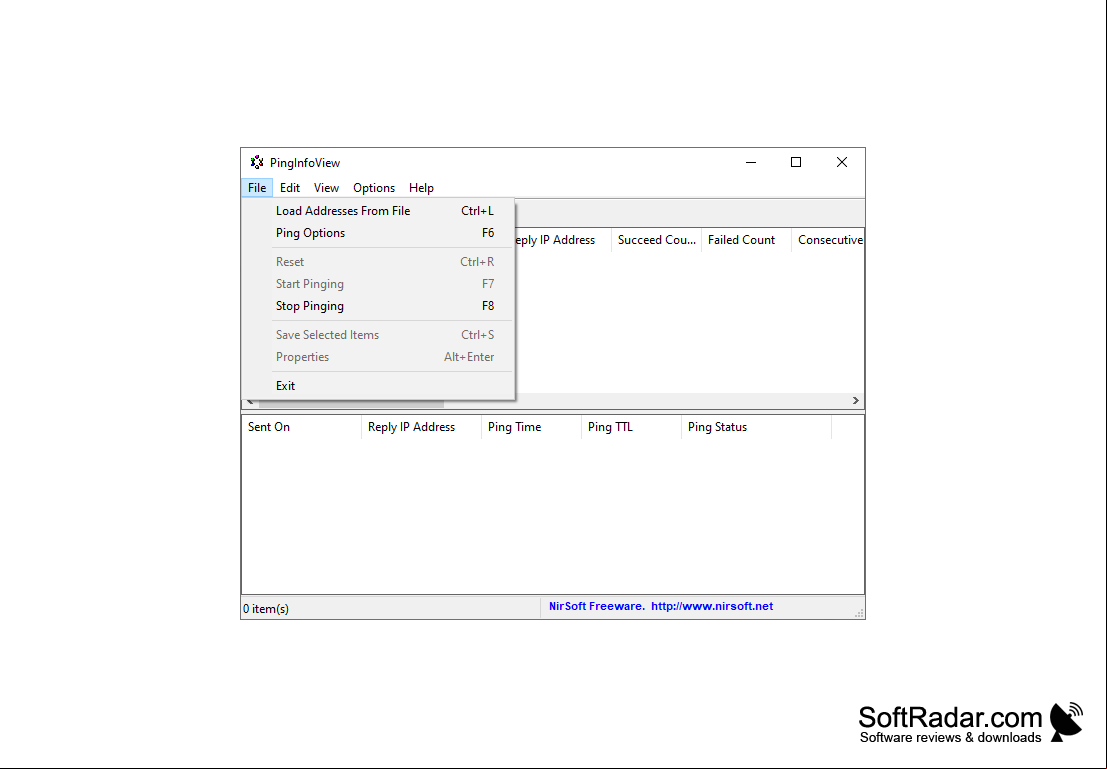Screen dimensions: 1107x769
Task: Click the 0 item(s) status text
Action: [266, 609]
